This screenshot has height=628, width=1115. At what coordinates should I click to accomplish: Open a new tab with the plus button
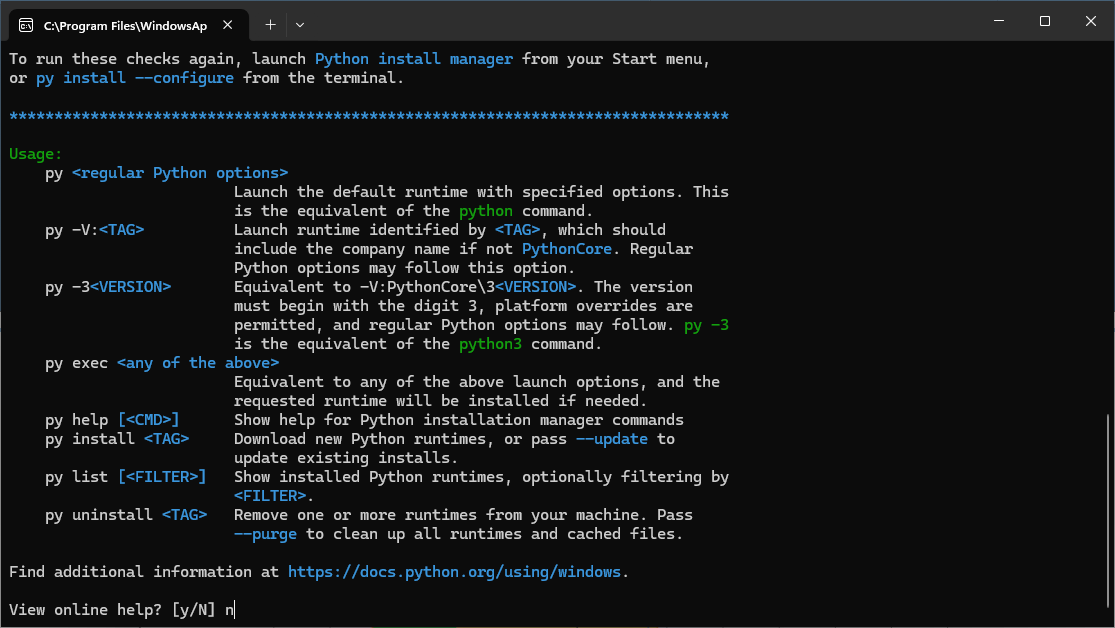click(270, 25)
